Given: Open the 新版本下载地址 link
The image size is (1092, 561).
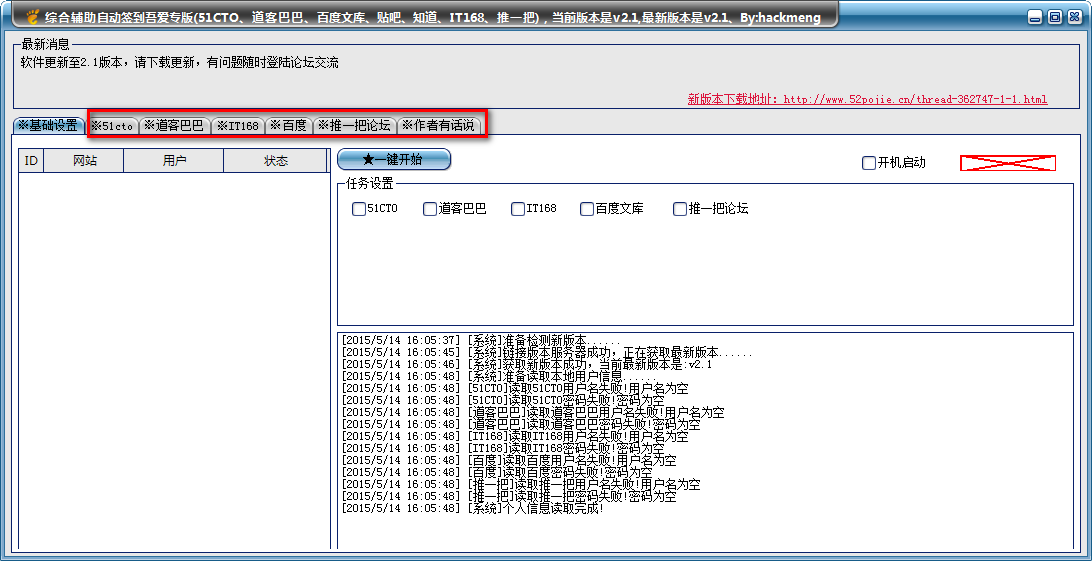Looking at the screenshot, I should coord(867,100).
